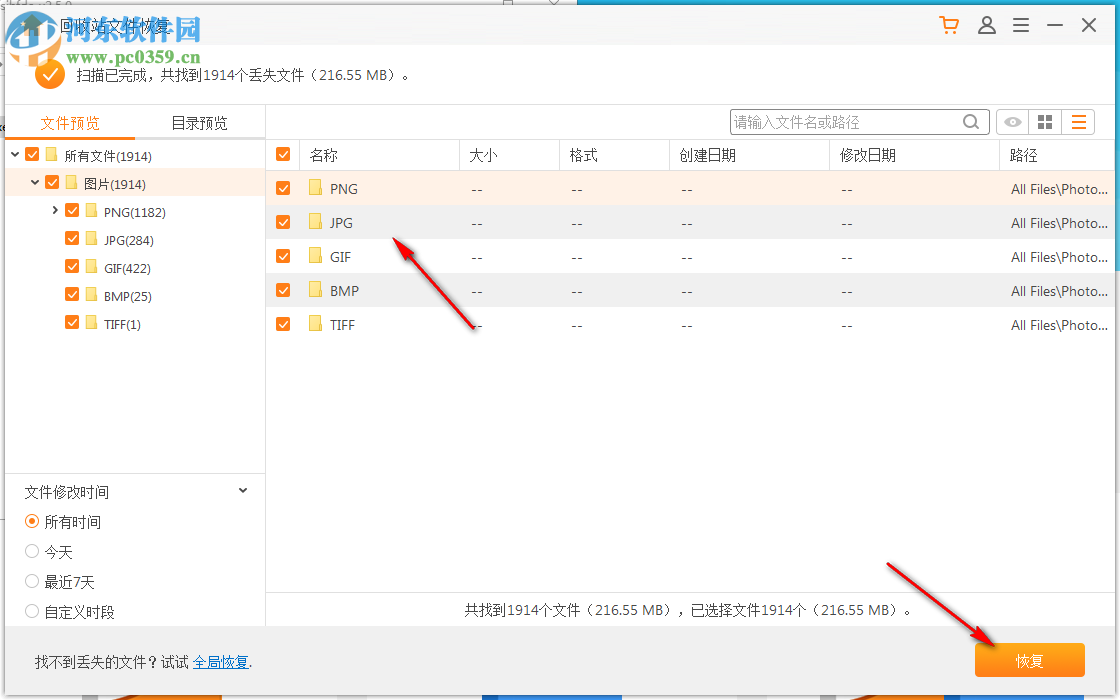Expand the PNG(1182) tree node
1120x700 pixels.
[x=55, y=210]
